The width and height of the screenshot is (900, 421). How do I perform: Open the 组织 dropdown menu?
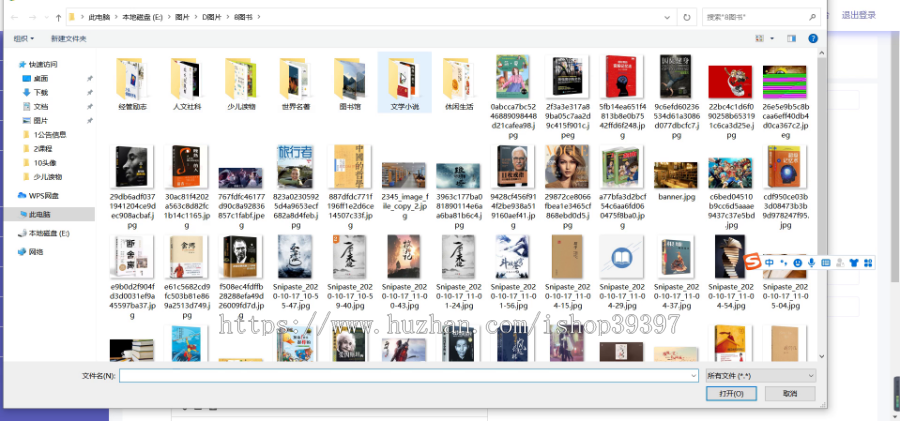[24, 38]
